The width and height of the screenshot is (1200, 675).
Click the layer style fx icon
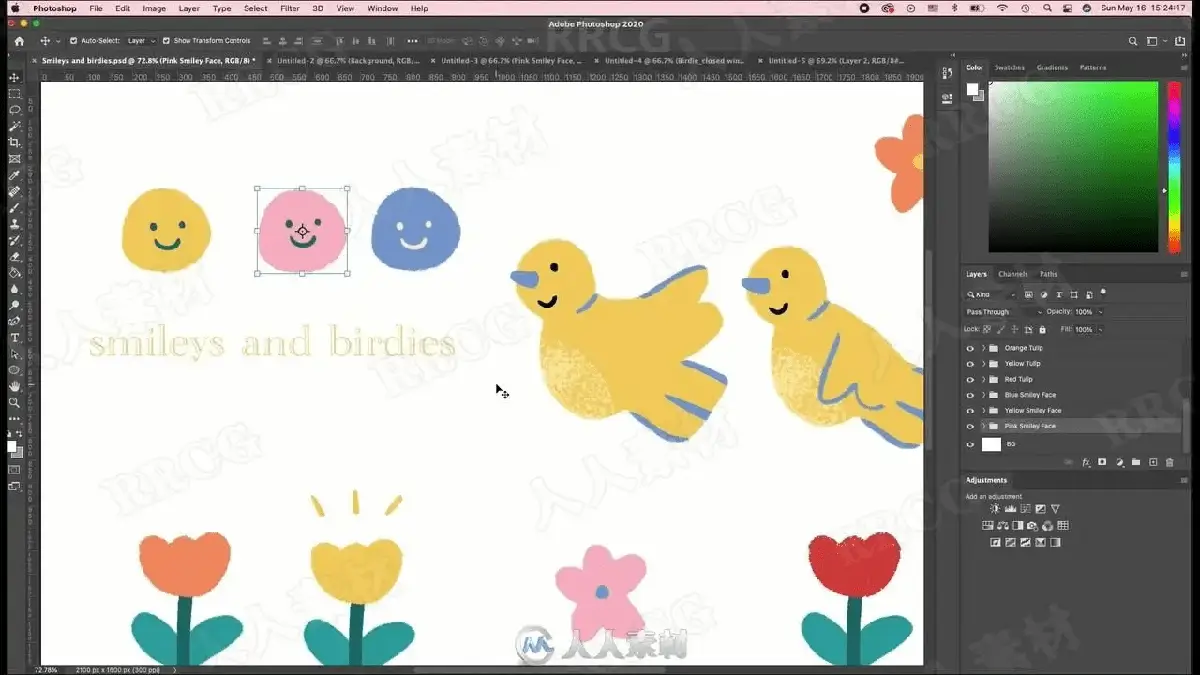click(1085, 462)
